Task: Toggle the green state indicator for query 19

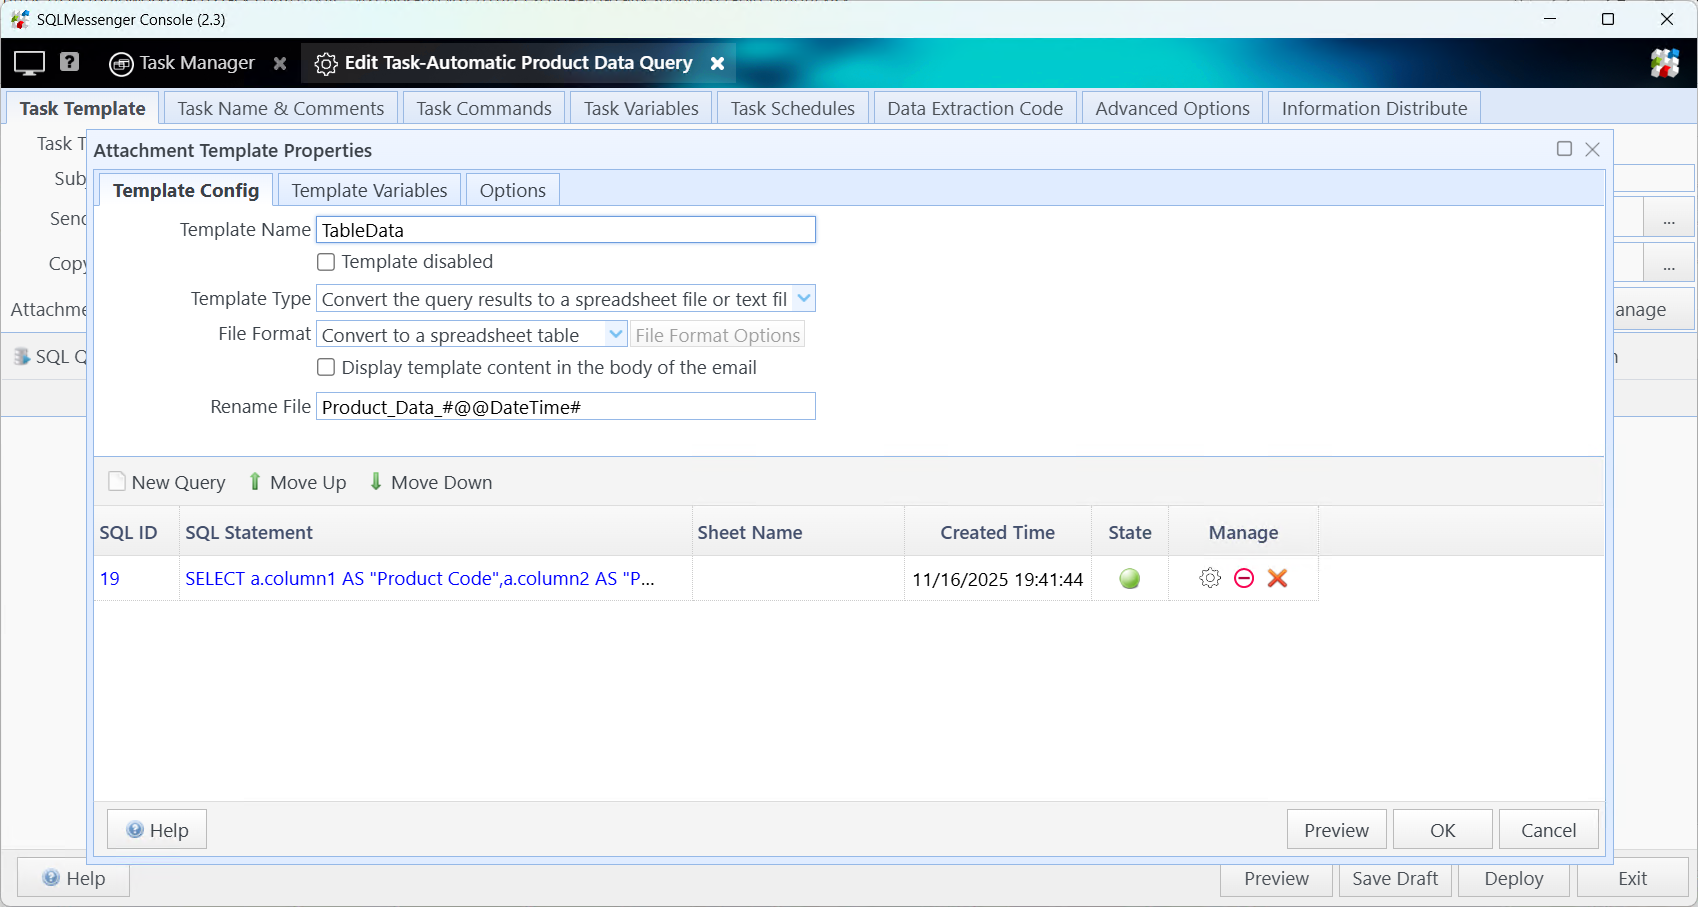Action: (1129, 578)
